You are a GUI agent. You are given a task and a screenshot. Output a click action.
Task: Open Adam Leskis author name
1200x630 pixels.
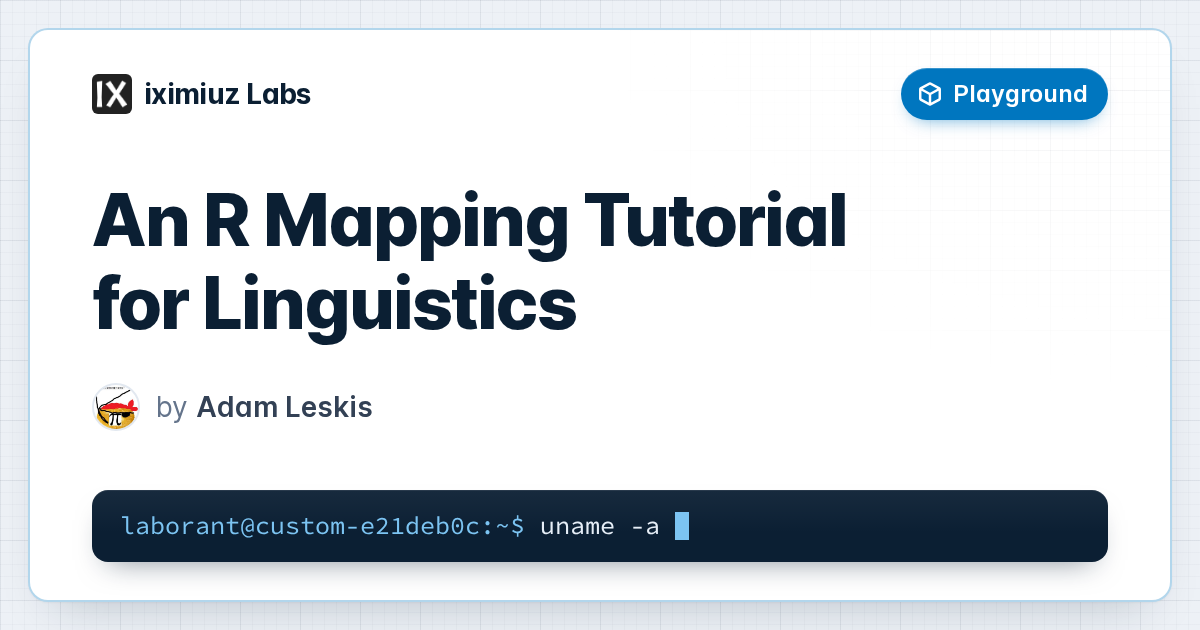[x=284, y=408]
